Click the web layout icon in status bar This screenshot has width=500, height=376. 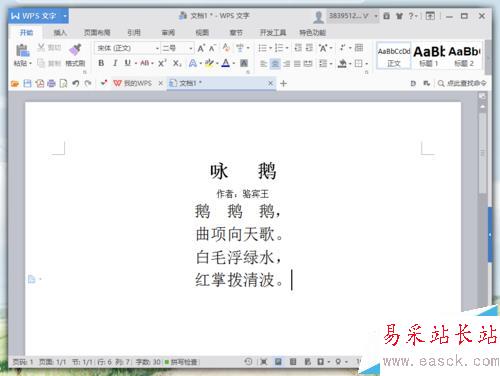point(307,361)
